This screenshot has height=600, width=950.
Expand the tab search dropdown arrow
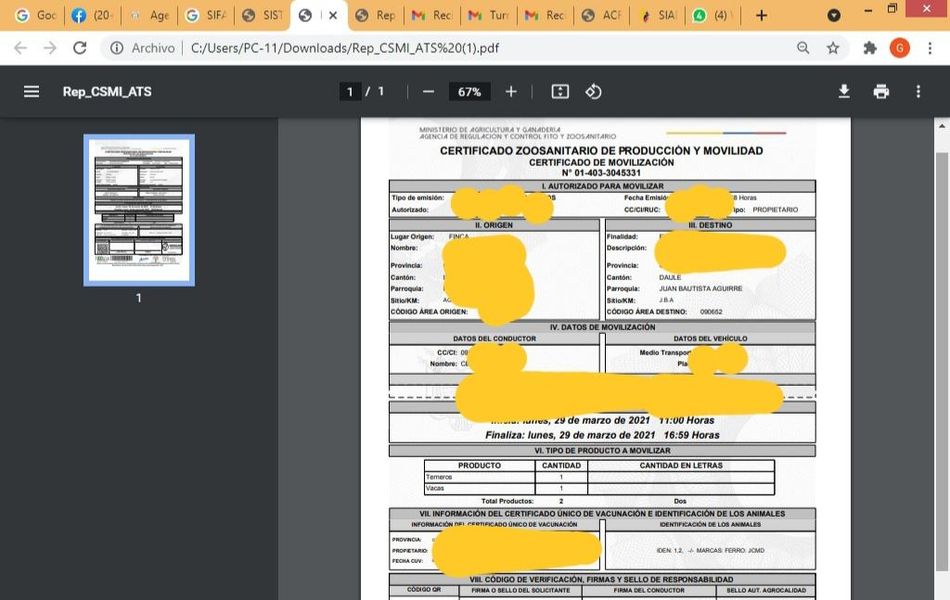coord(834,15)
